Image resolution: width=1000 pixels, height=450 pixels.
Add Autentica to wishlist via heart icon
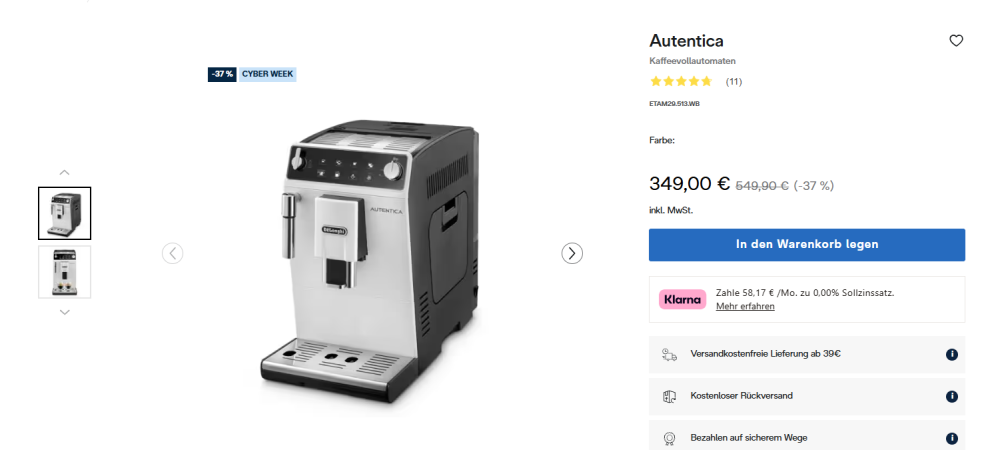point(955,41)
